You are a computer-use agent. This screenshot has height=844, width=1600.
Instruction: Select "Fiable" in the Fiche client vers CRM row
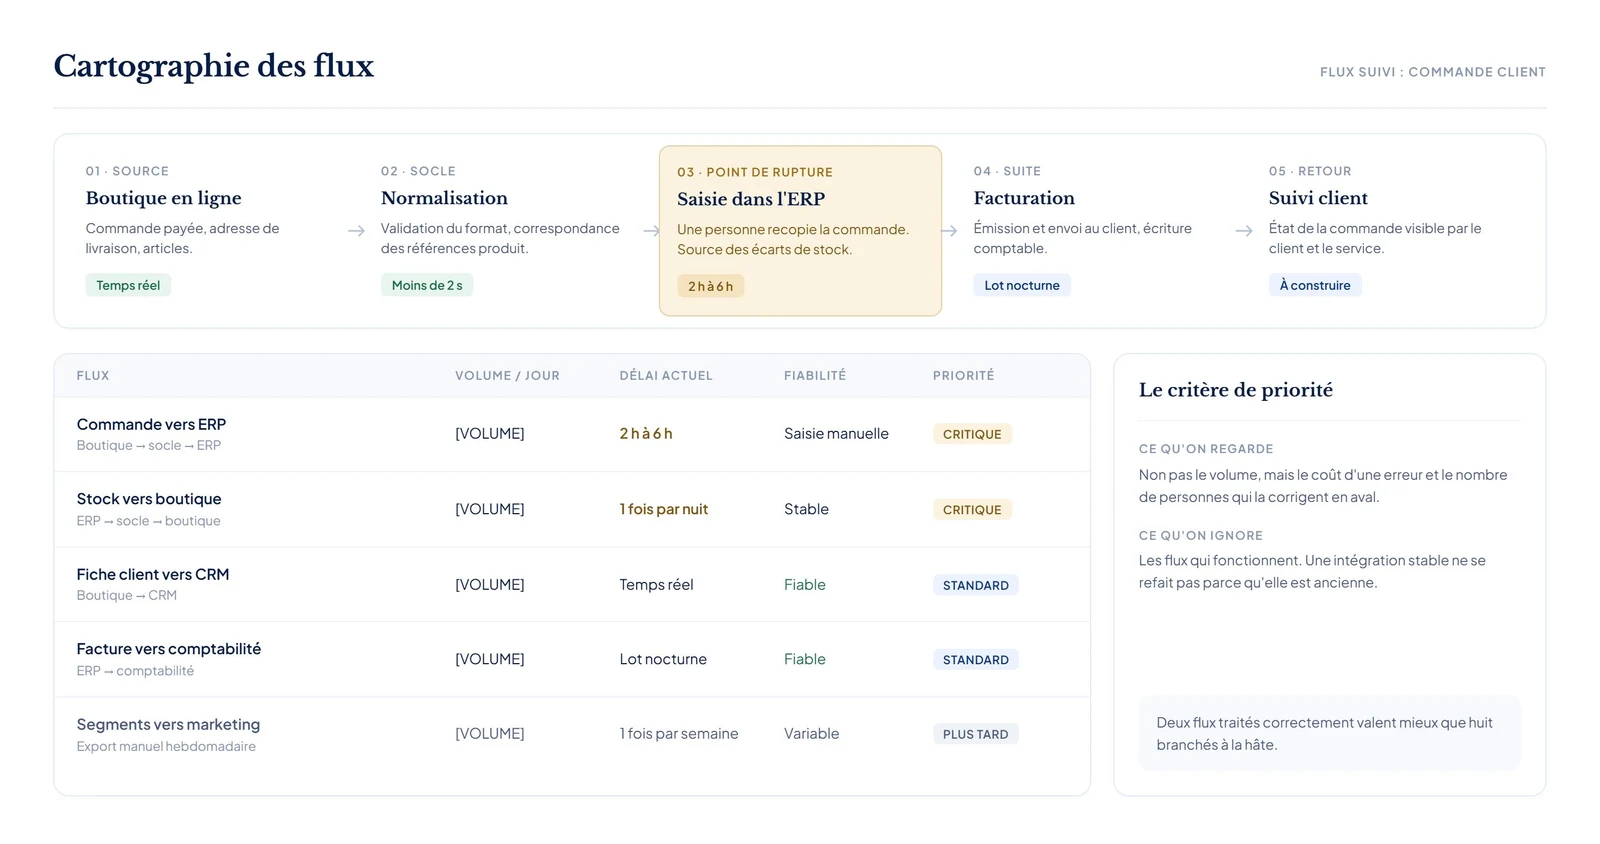tap(805, 585)
